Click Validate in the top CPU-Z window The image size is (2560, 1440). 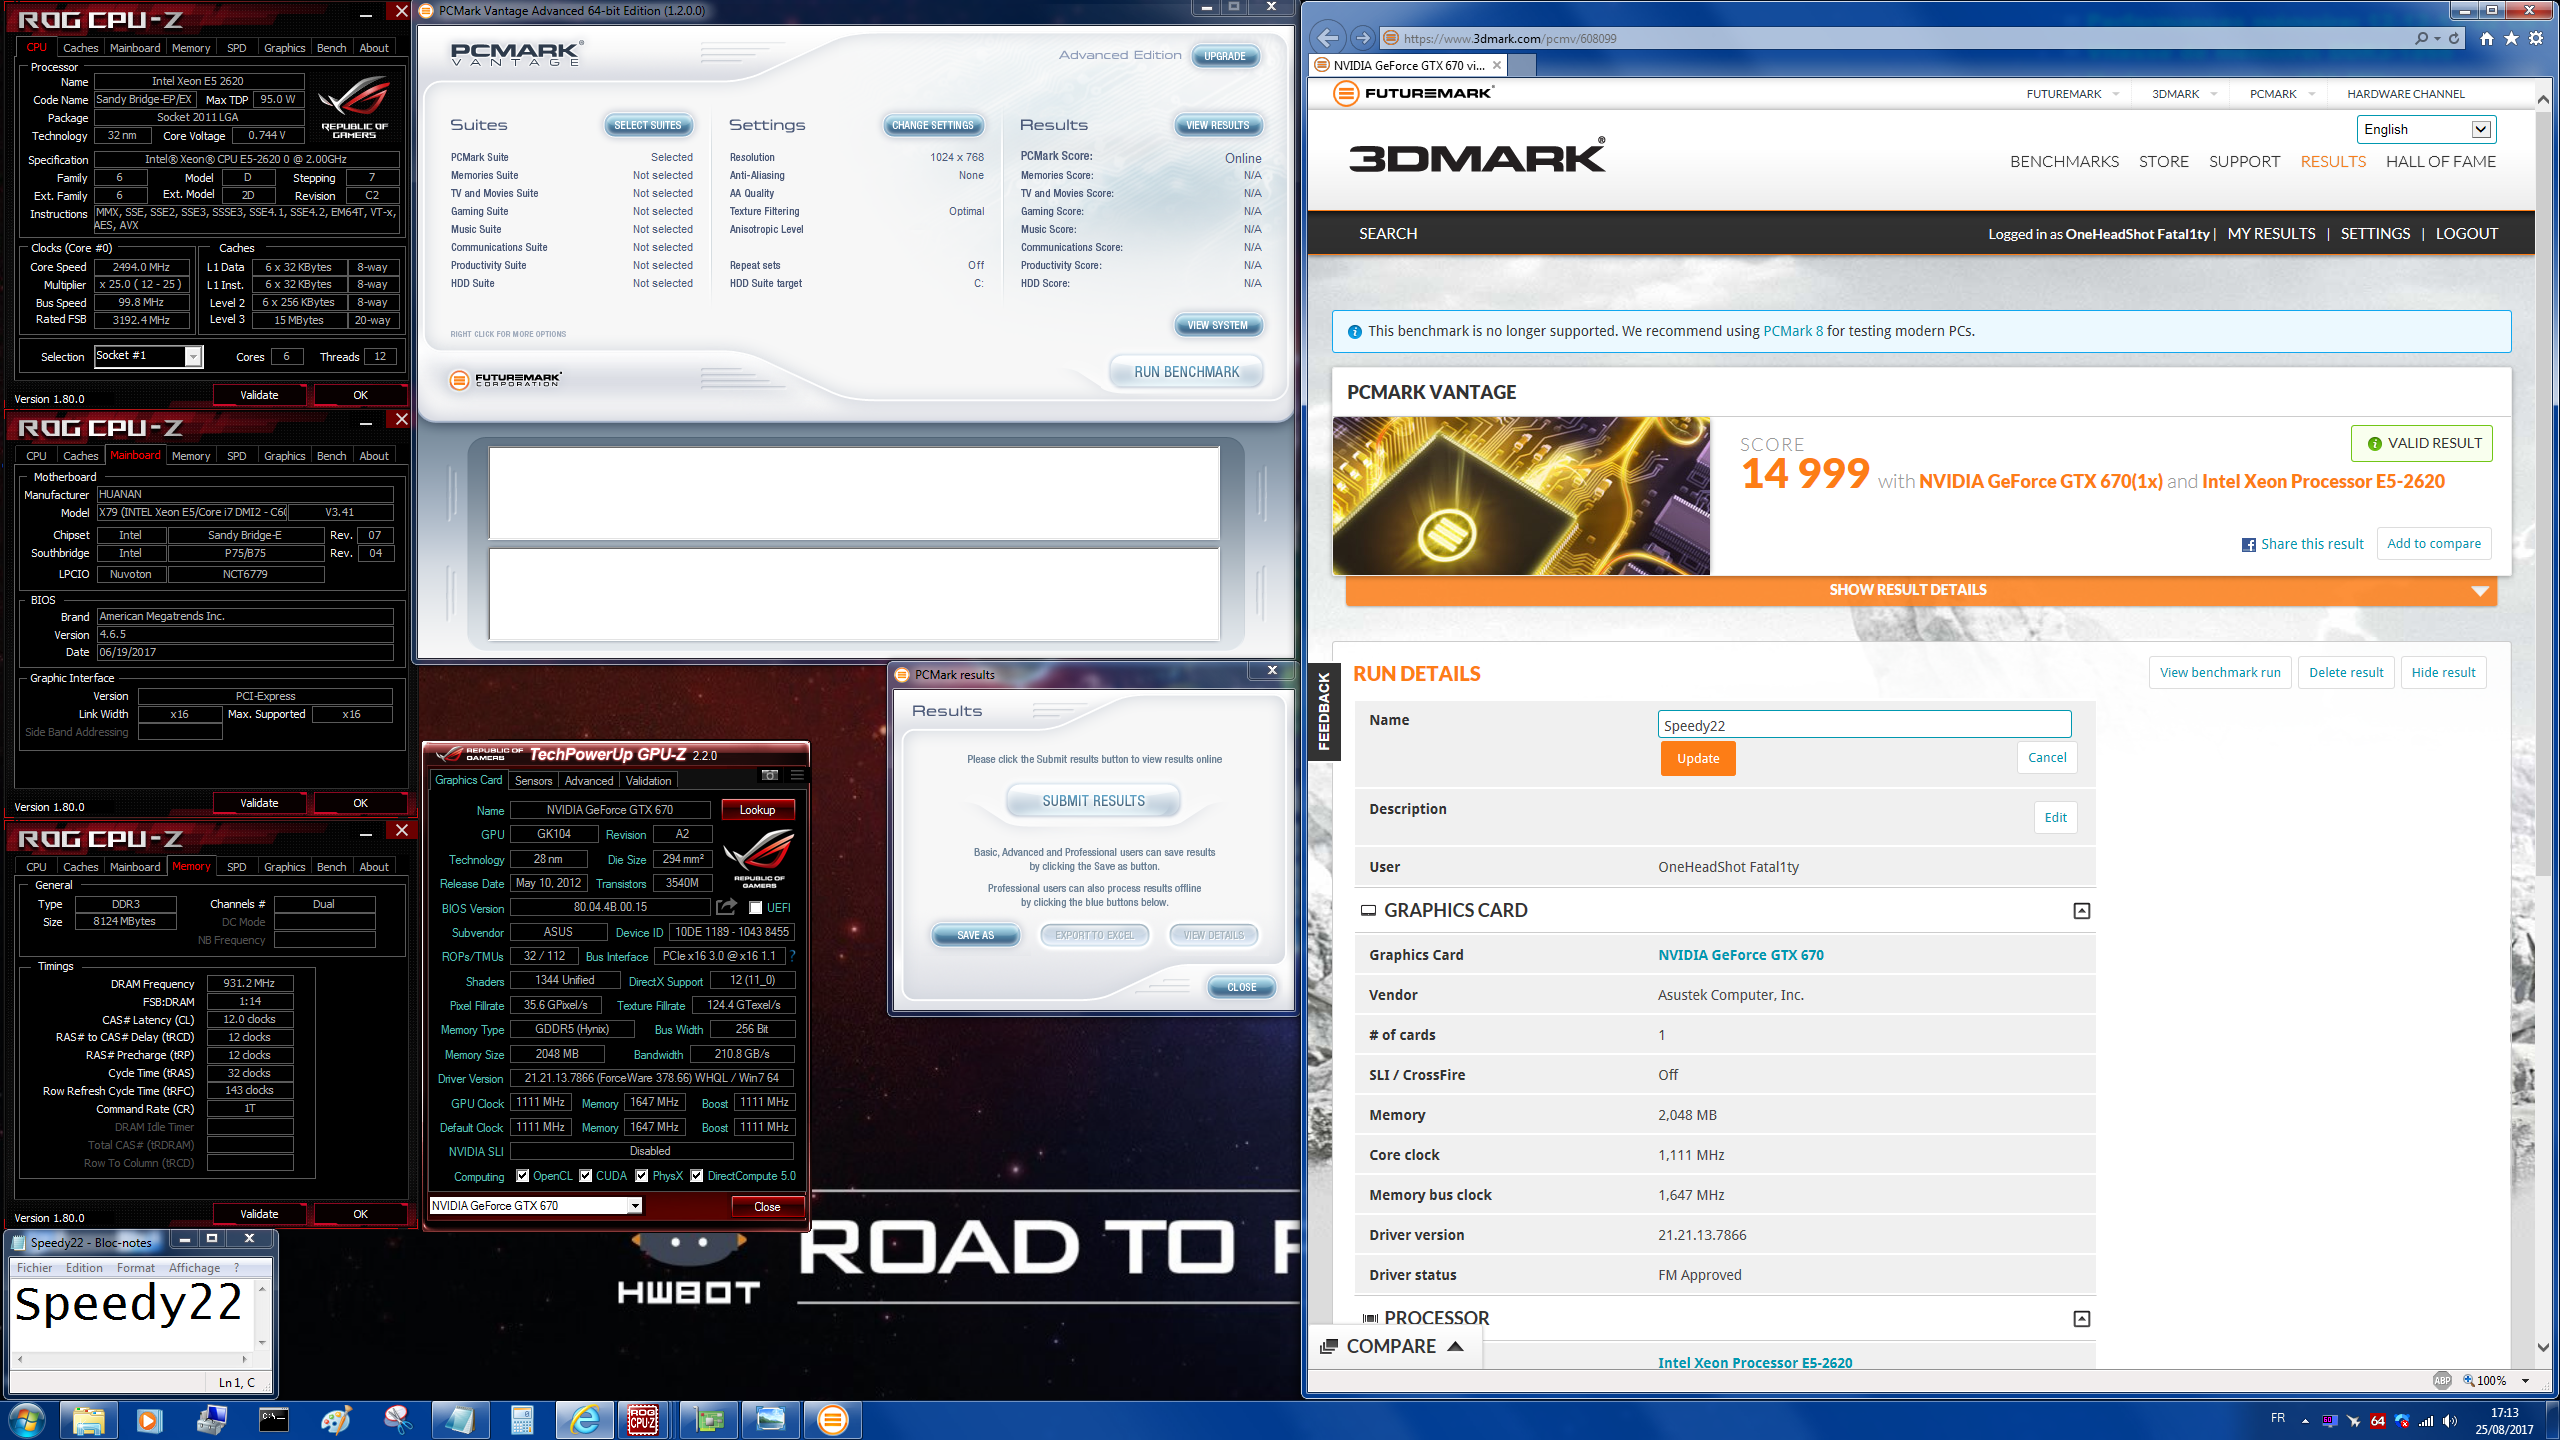click(x=259, y=395)
